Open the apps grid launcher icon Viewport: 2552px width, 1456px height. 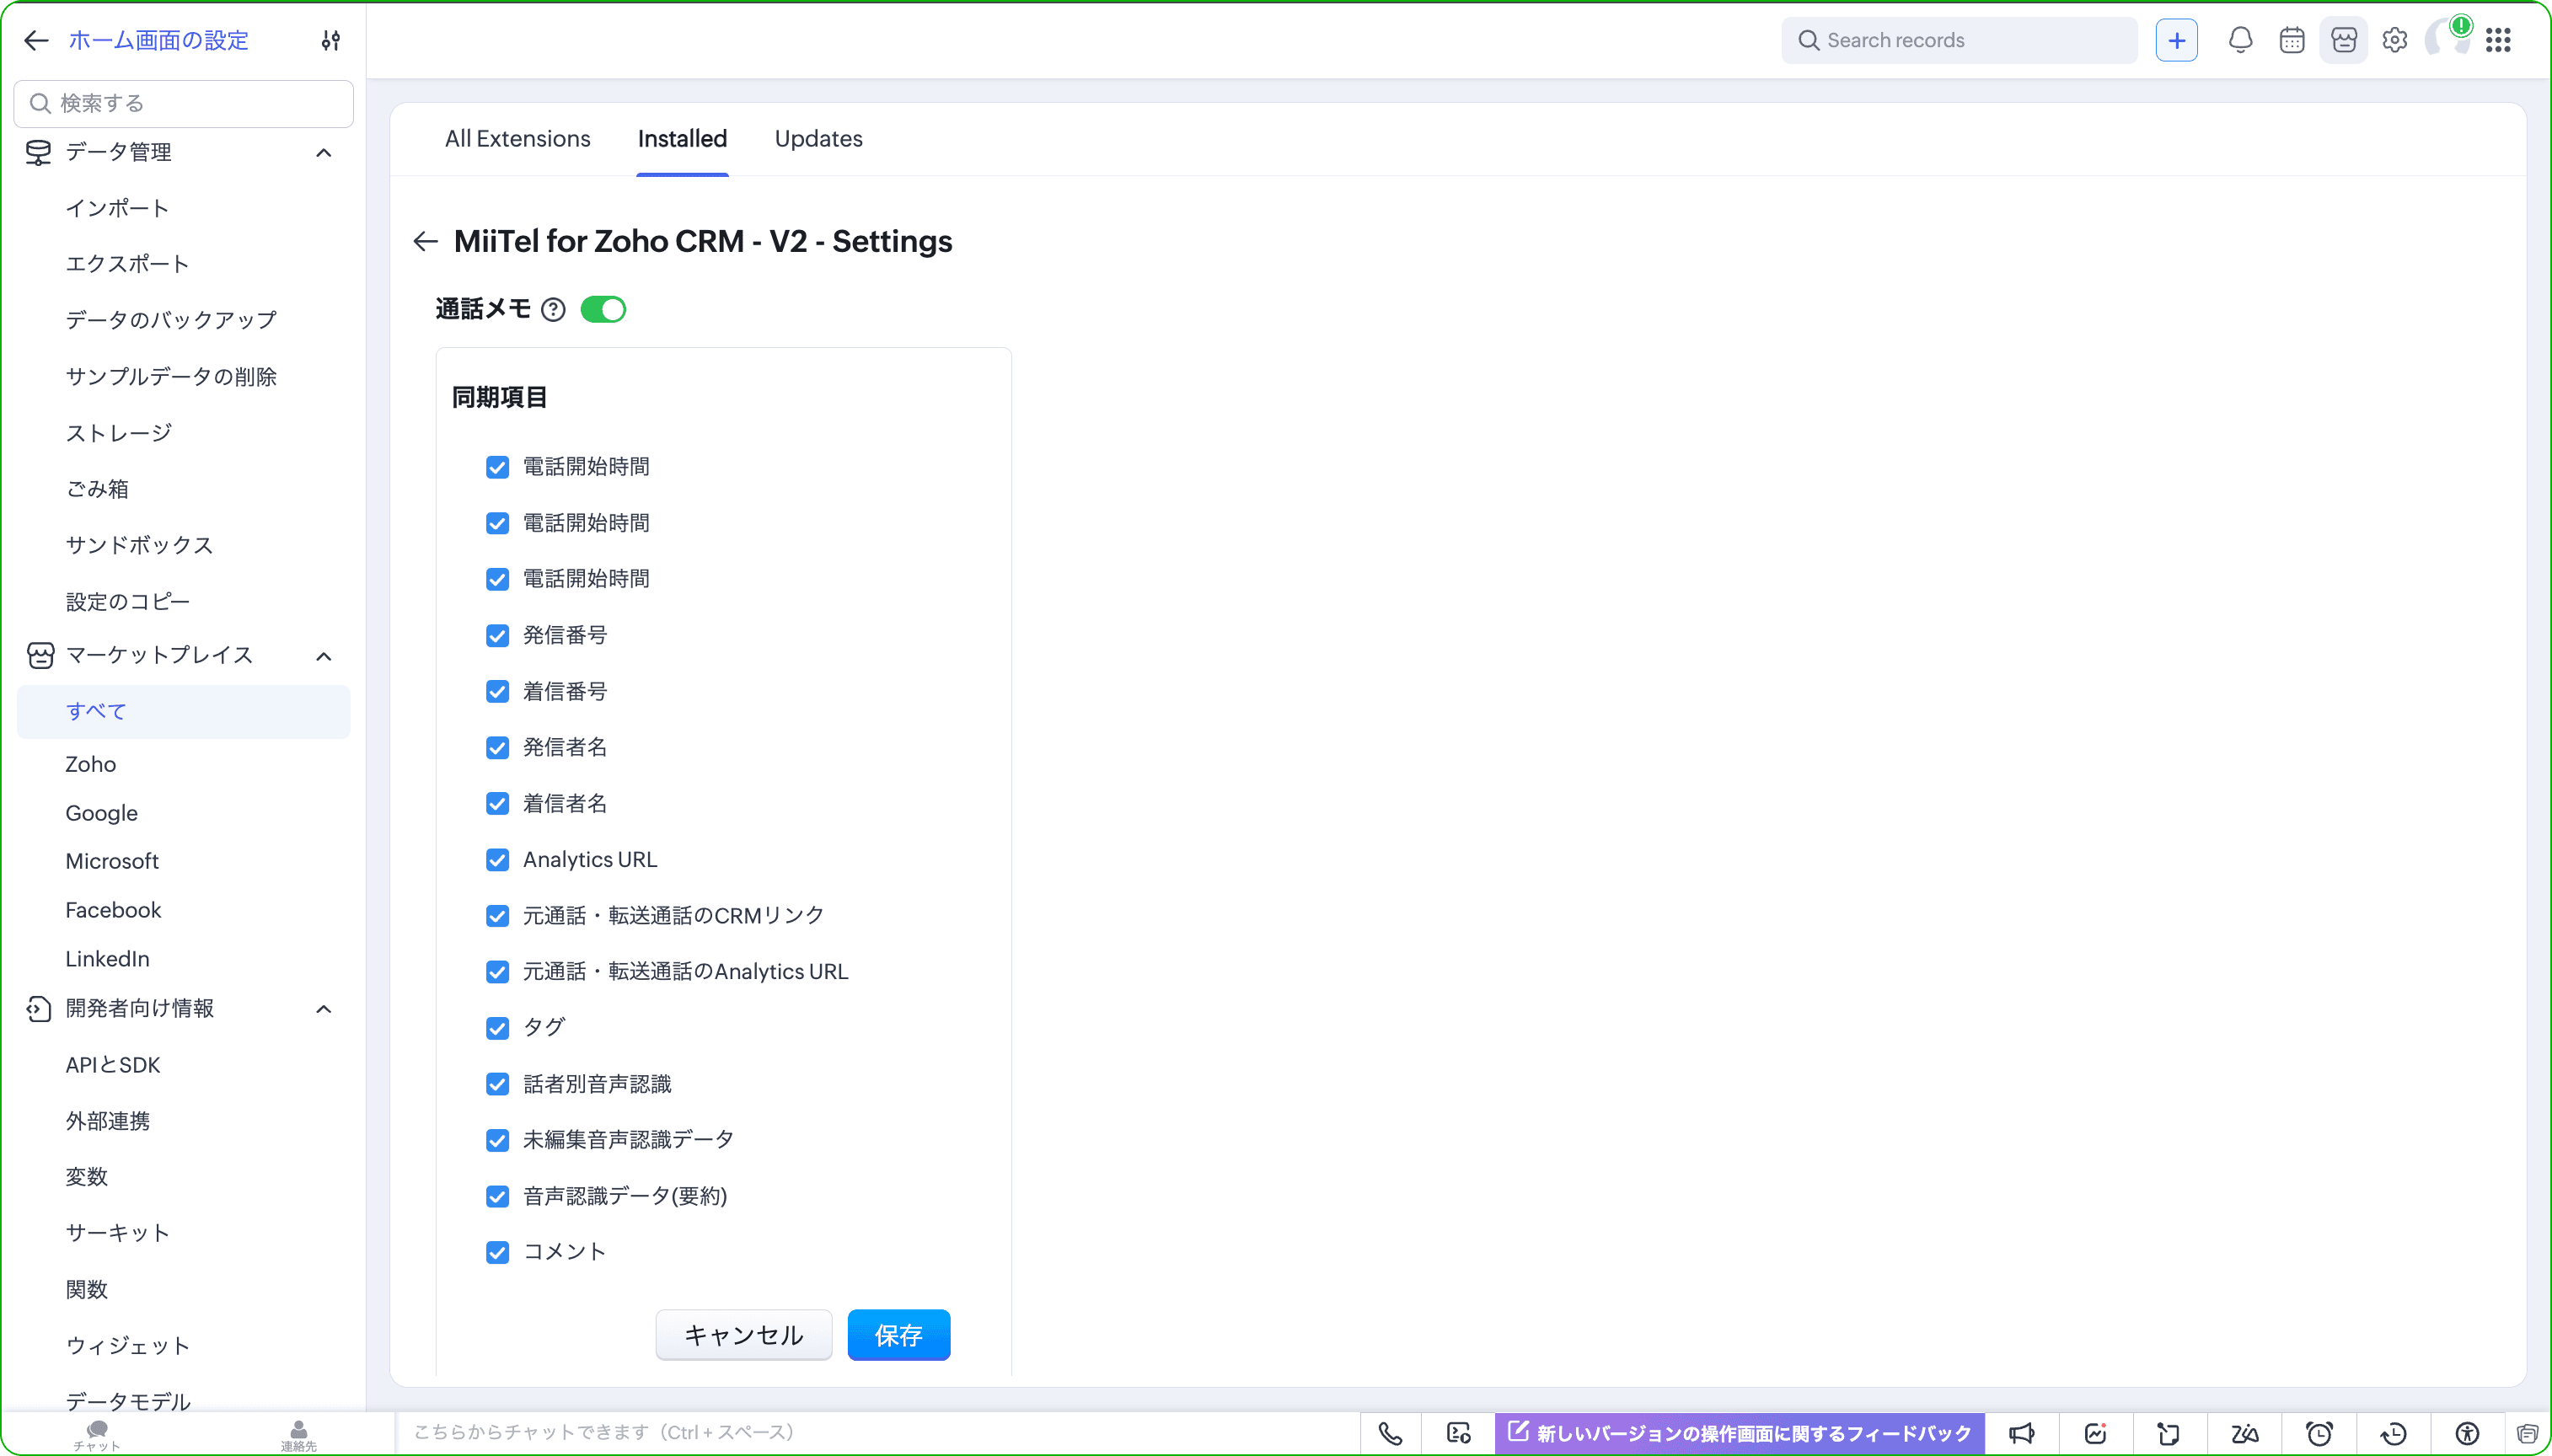coord(2498,40)
